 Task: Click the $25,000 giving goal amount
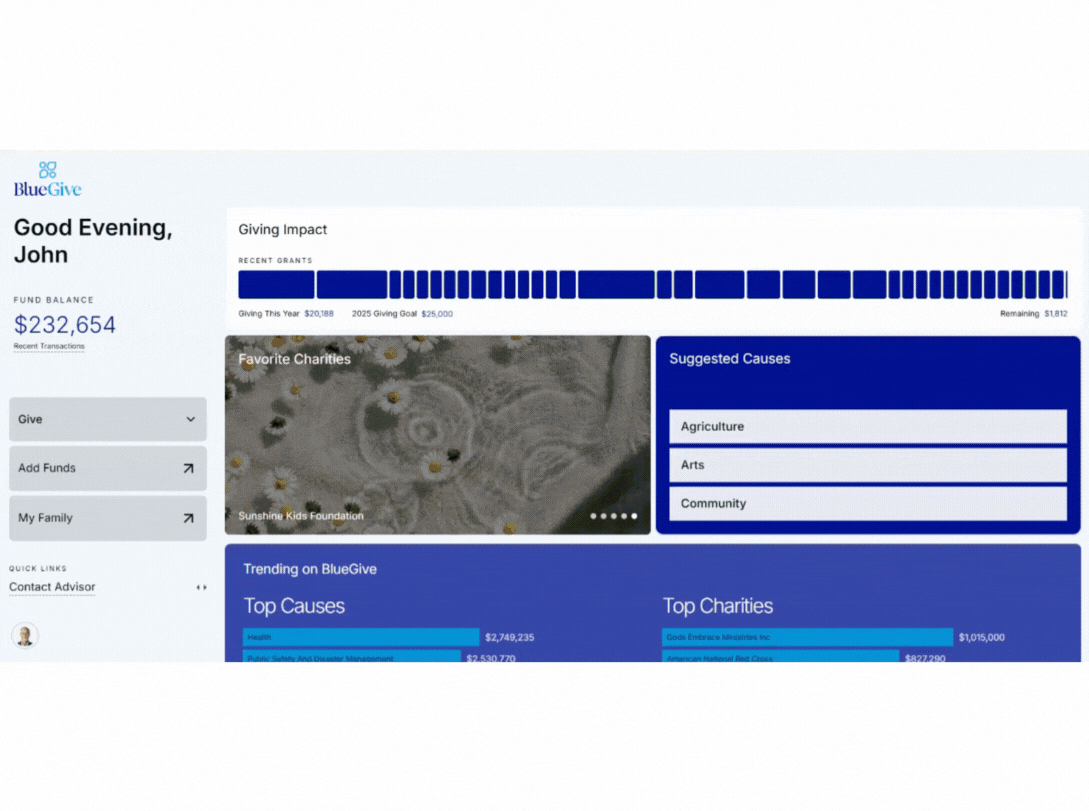pyautogui.click(x=437, y=314)
